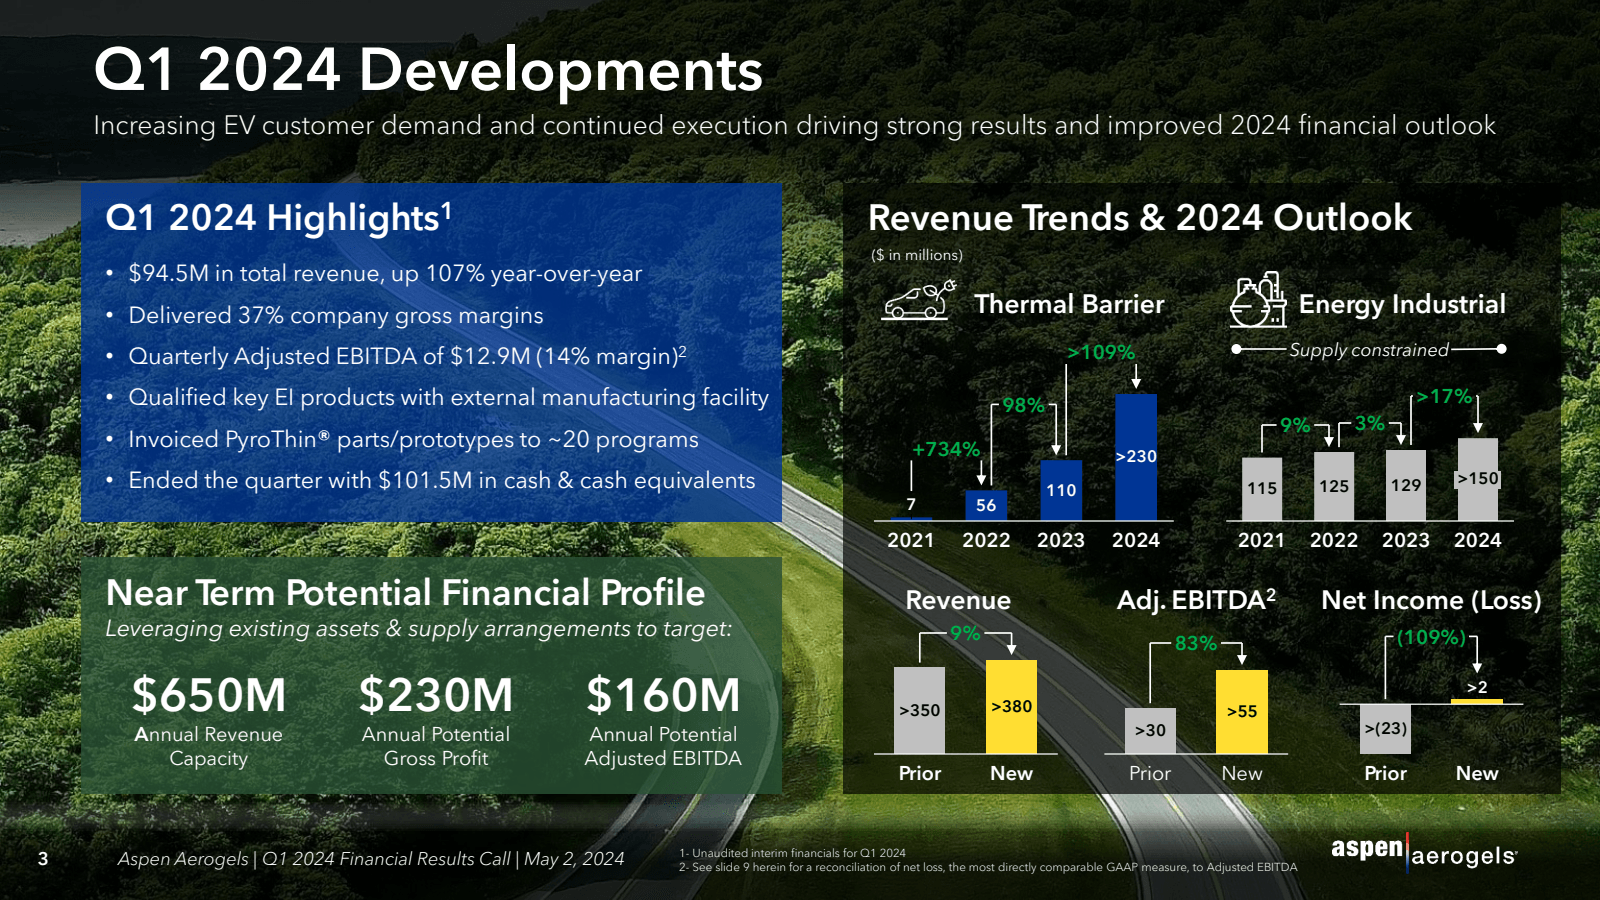This screenshot has height=900, width=1600.
Task: Click the Energy Industrial 2023 bar 129
Action: [x=1406, y=485]
